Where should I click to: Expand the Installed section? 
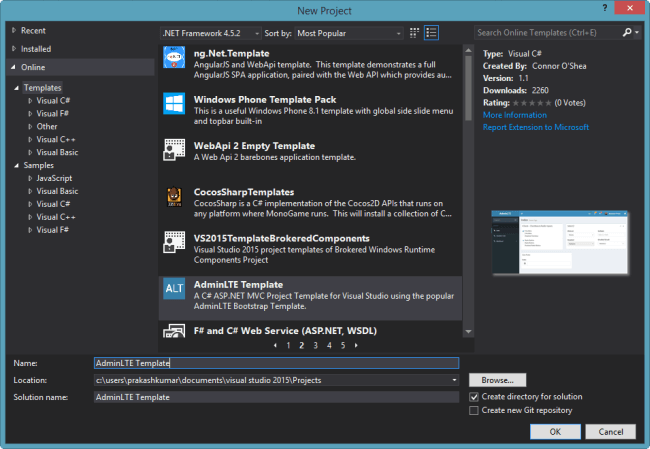point(14,49)
